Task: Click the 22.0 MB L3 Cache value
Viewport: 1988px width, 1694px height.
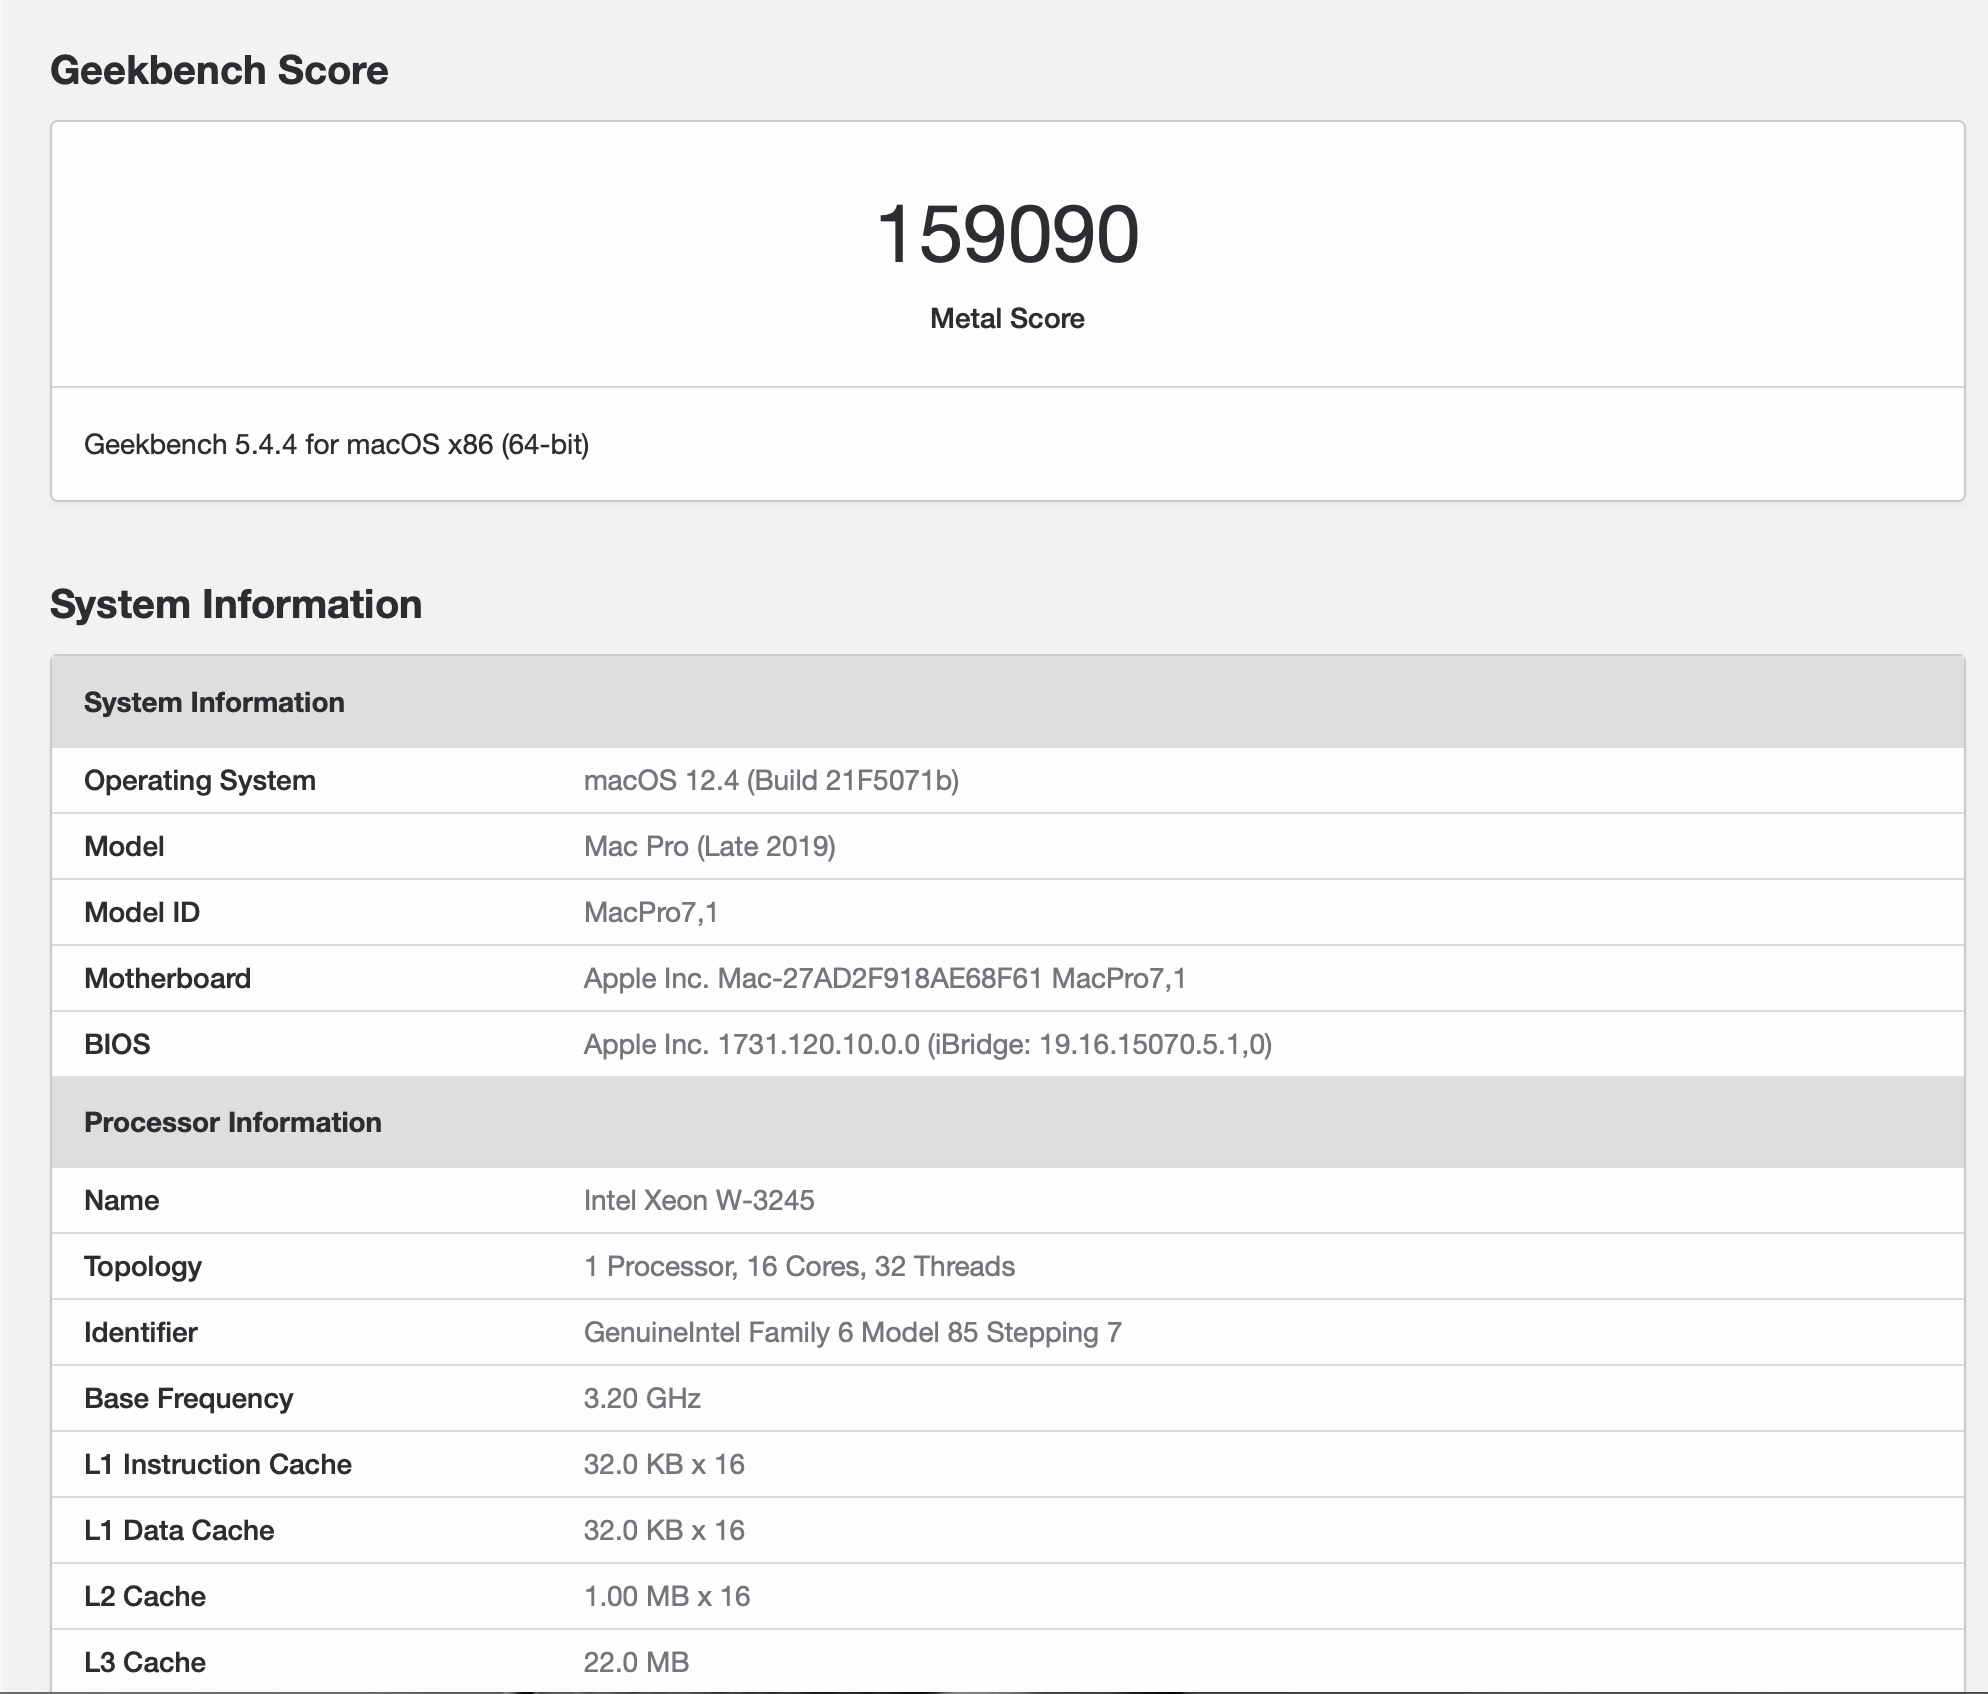Action: tap(636, 1662)
